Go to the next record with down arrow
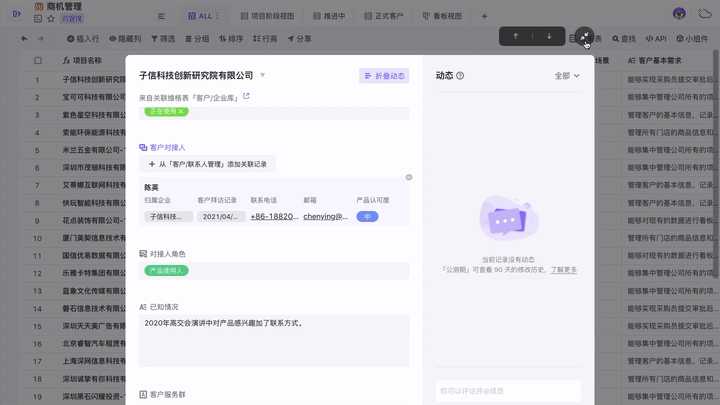Viewport: 720px width, 405px height. 549,36
